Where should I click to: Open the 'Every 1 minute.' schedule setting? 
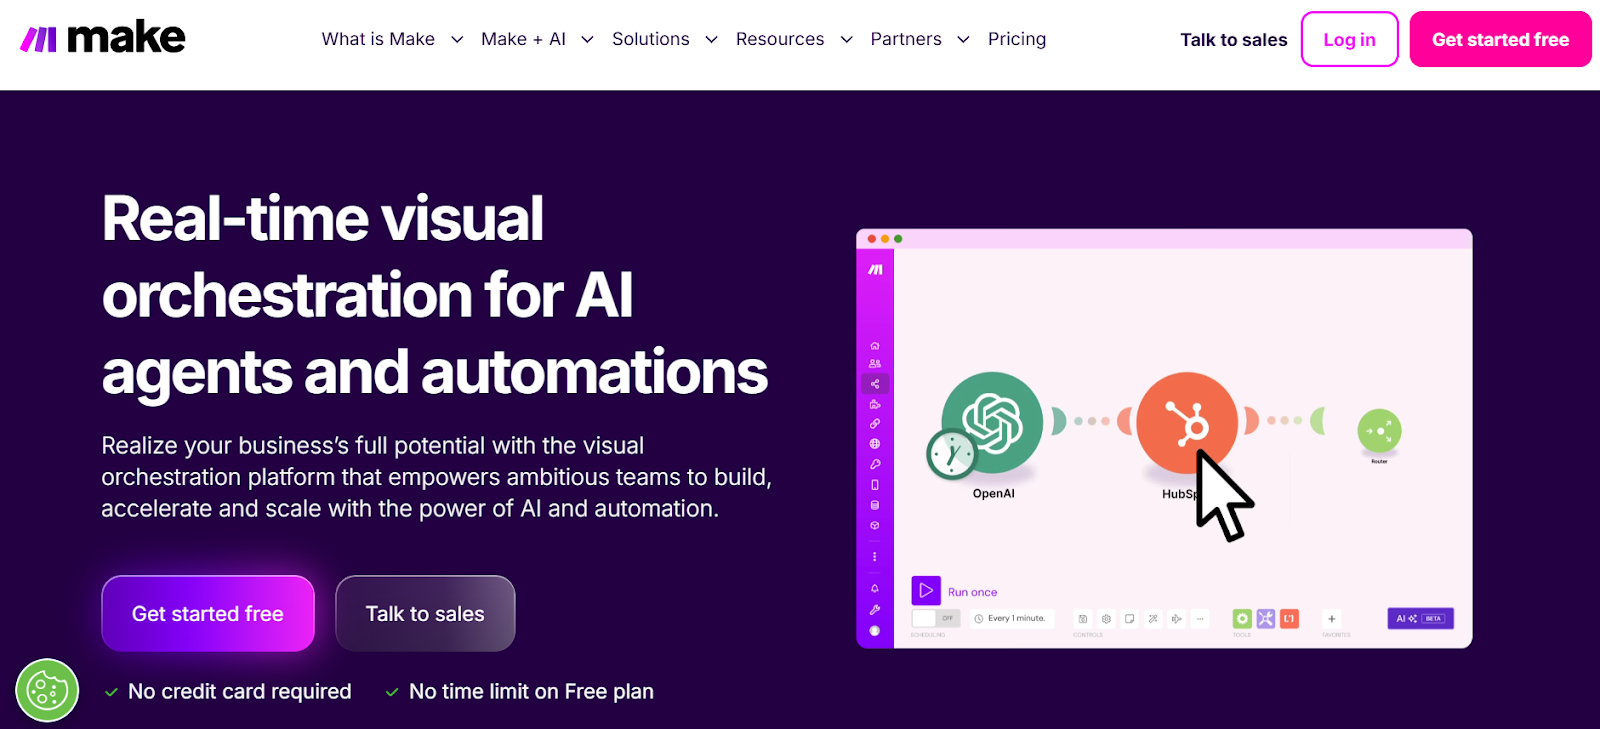click(x=1012, y=618)
